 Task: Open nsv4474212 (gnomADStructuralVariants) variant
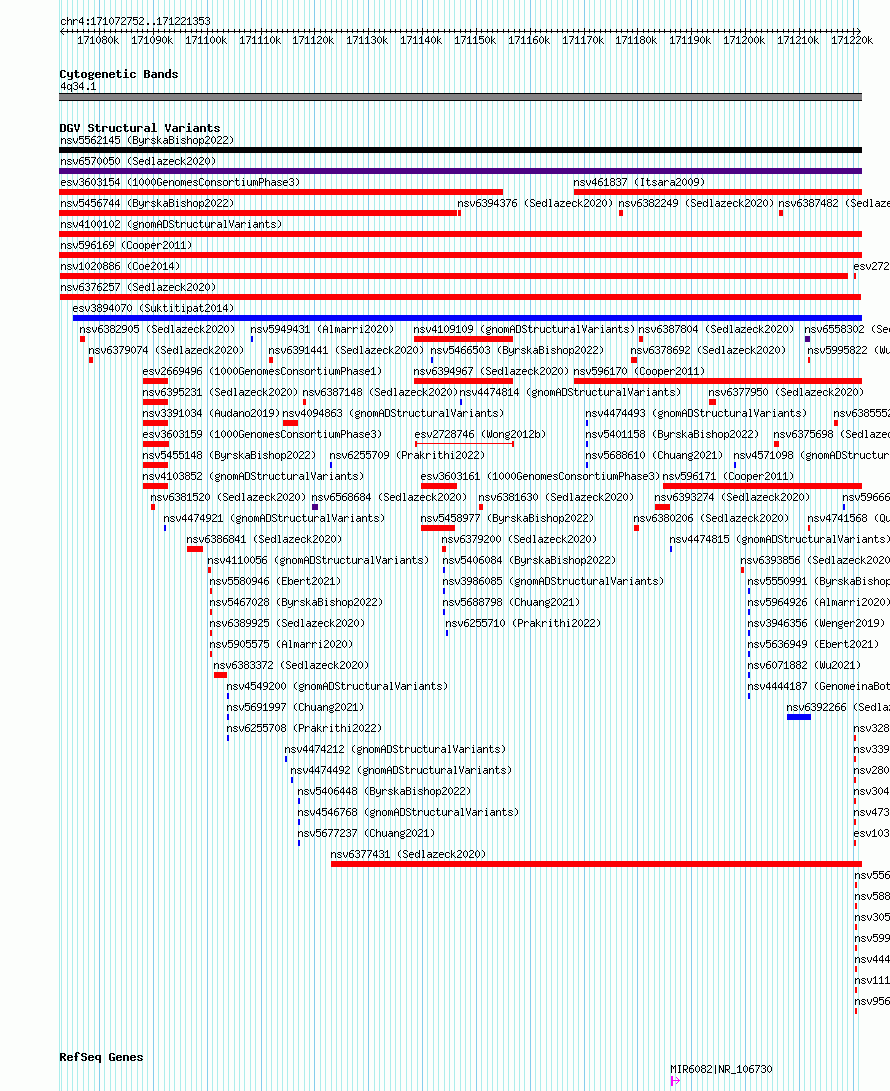395,749
